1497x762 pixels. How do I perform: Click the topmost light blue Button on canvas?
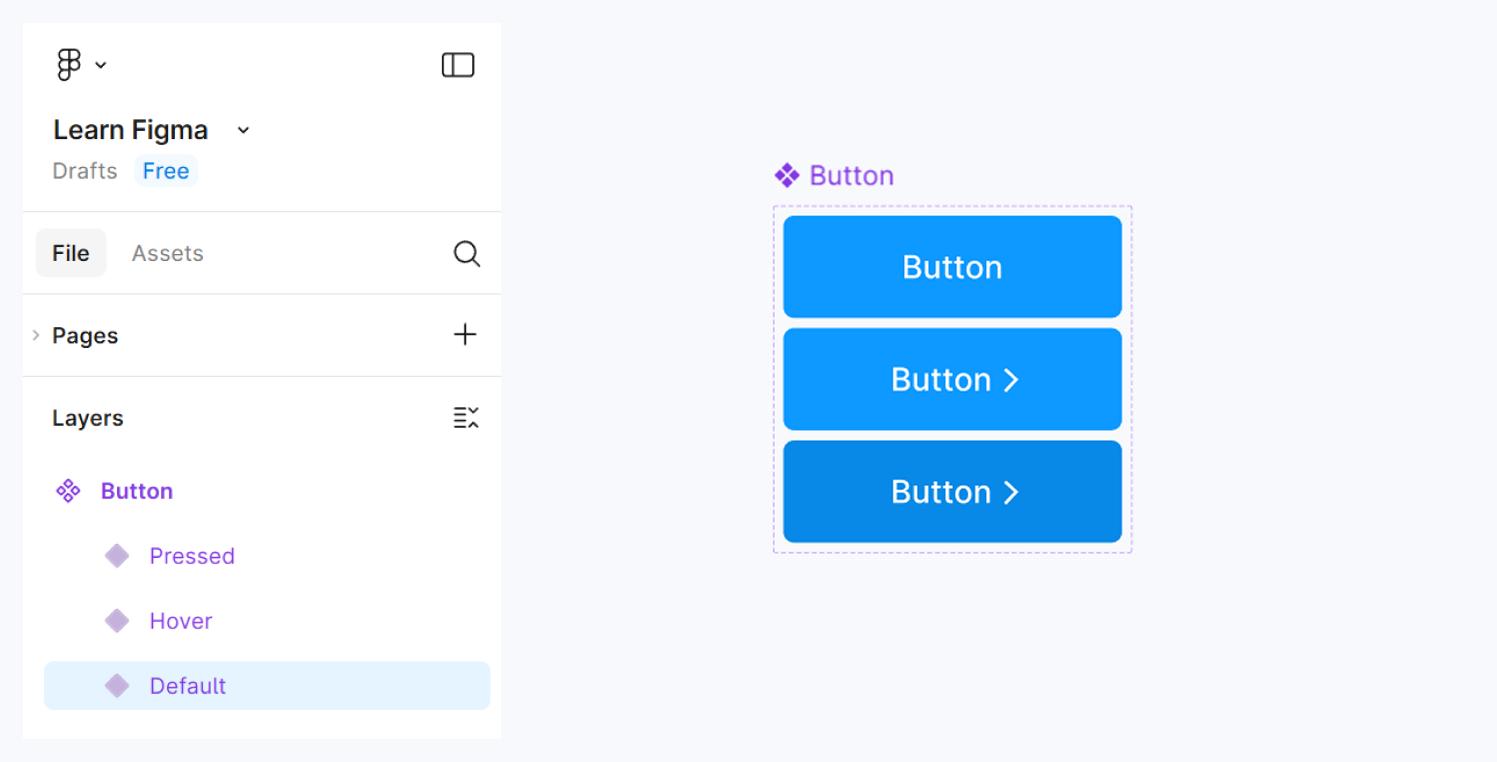coord(951,266)
